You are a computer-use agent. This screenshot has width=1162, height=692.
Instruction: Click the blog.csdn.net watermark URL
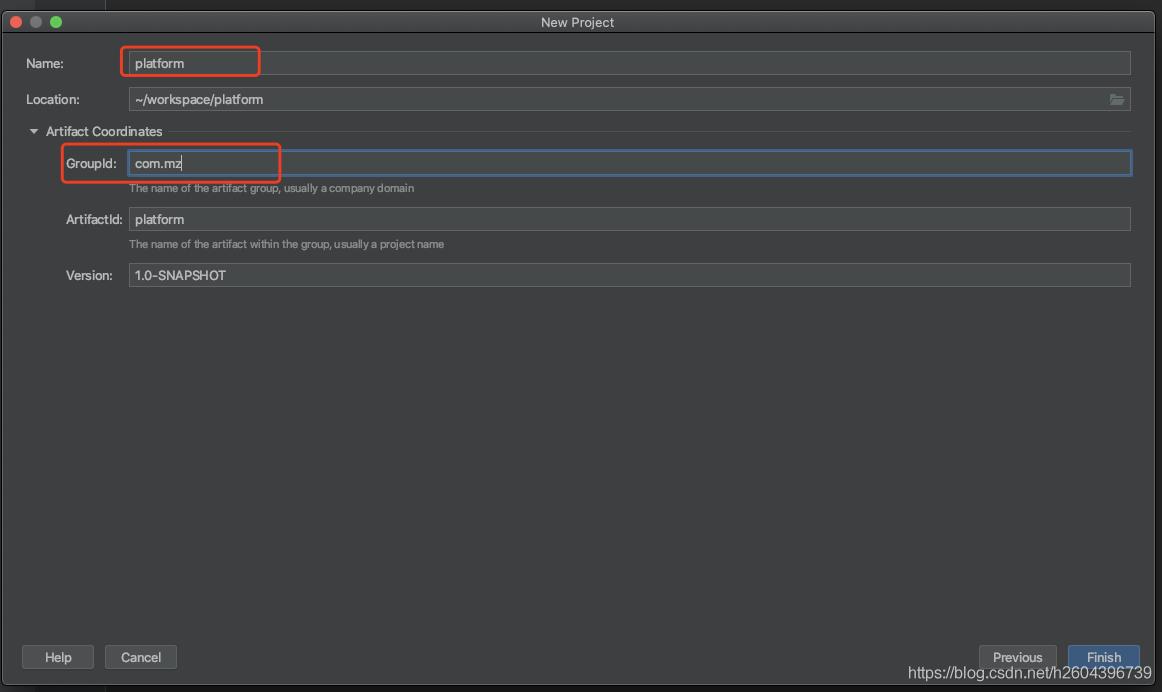(x=1029, y=674)
